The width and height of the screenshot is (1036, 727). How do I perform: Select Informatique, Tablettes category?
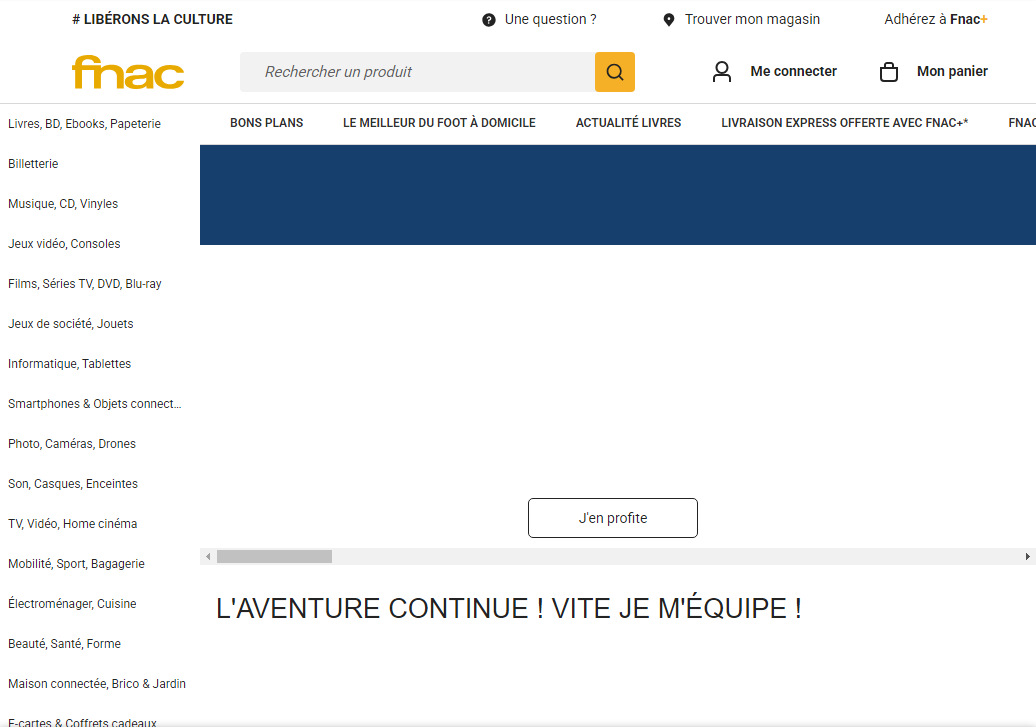[69, 364]
